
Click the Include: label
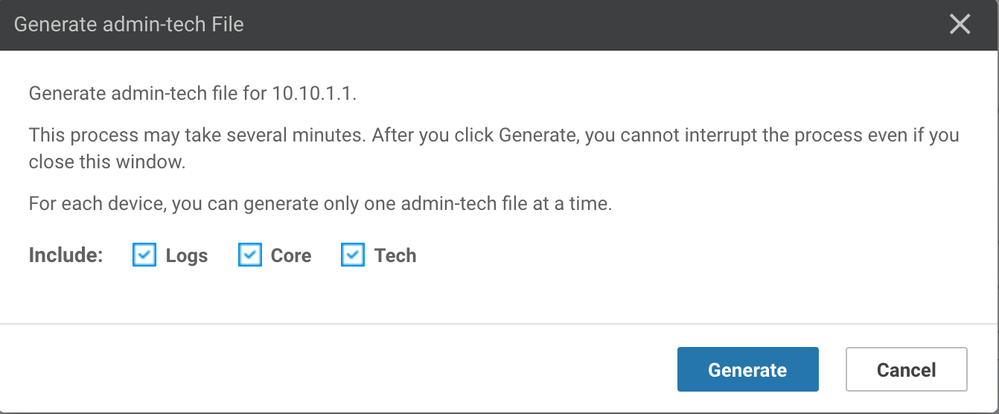[x=66, y=256]
